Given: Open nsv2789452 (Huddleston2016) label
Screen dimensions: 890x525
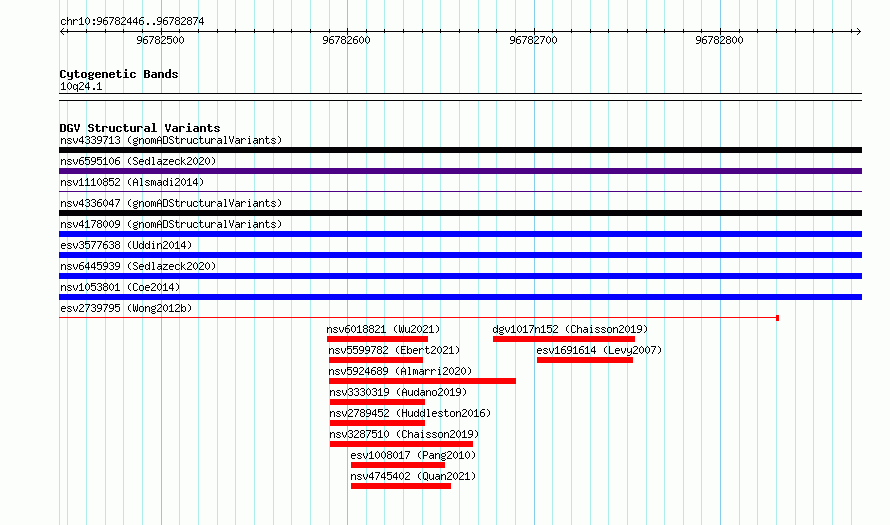Looking at the screenshot, I should click(410, 413).
